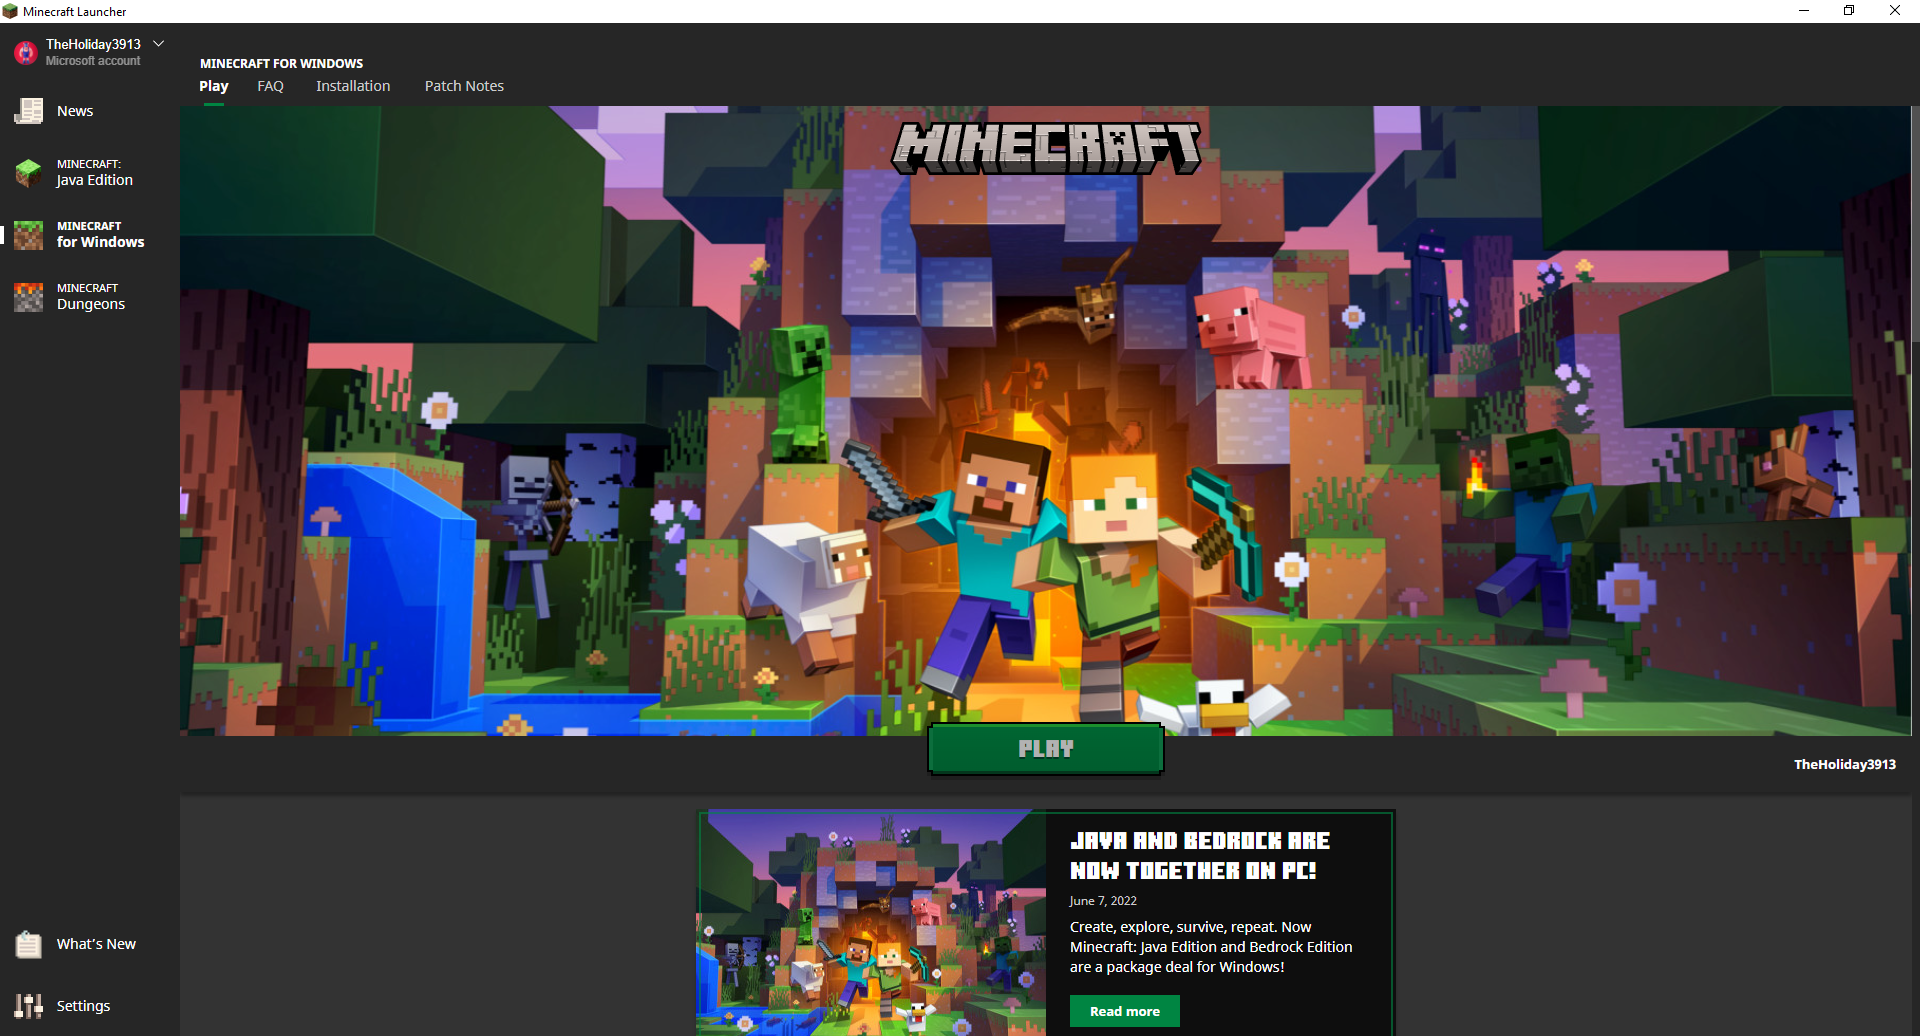Image resolution: width=1920 pixels, height=1036 pixels.
Task: Switch to the Installation tab
Action: (353, 86)
